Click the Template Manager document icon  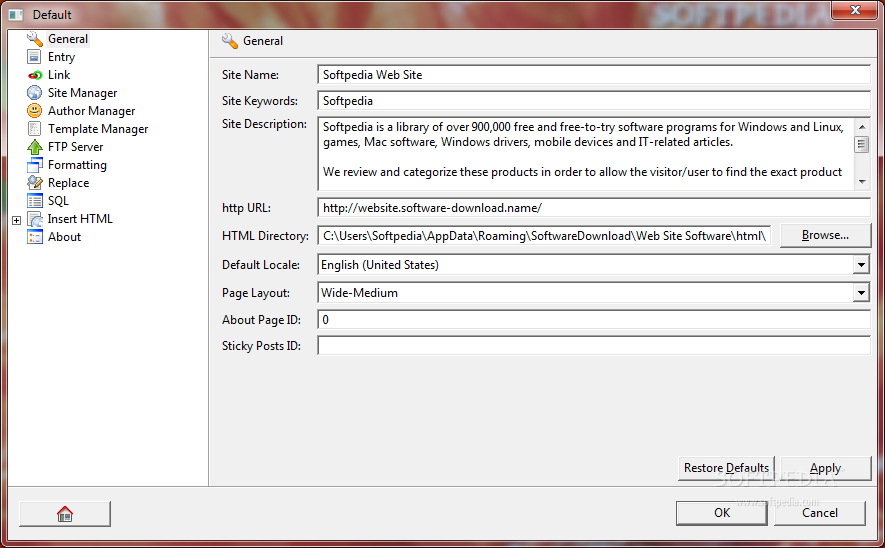click(34, 129)
